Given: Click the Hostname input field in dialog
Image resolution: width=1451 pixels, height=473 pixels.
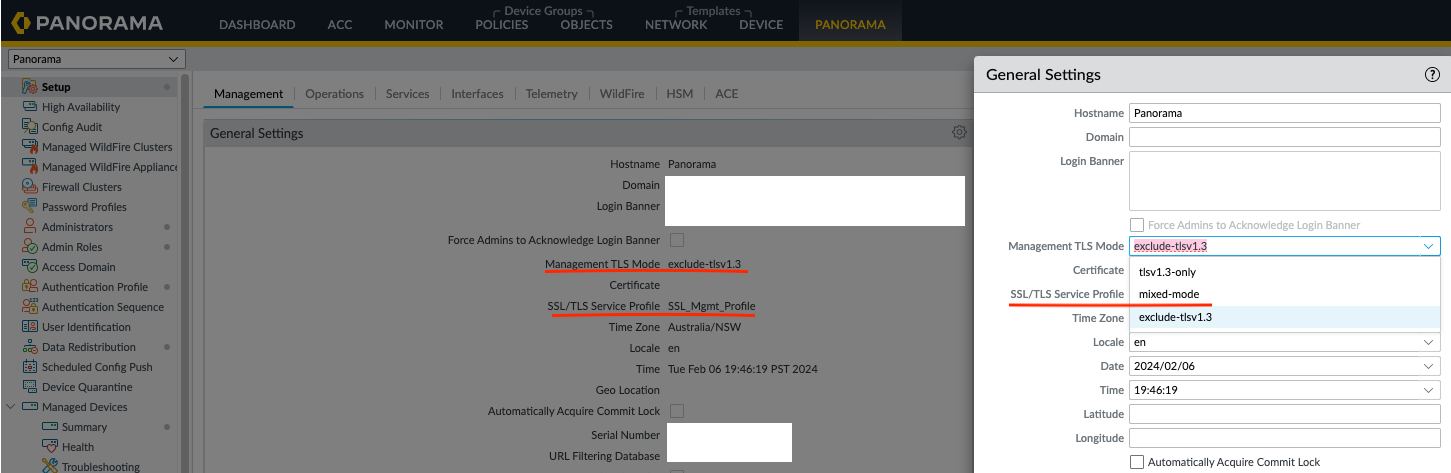Looking at the screenshot, I should pyautogui.click(x=1285, y=113).
